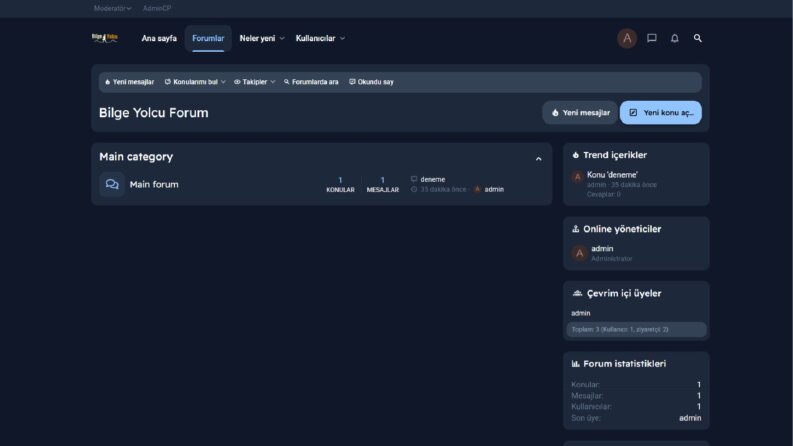
Task: Open the Konularımı bul dropdown
Action: point(195,82)
